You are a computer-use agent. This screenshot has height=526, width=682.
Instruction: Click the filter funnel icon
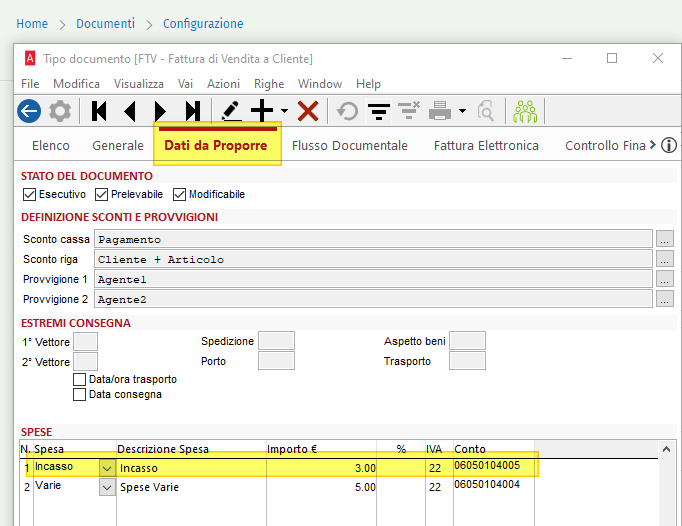coord(379,111)
